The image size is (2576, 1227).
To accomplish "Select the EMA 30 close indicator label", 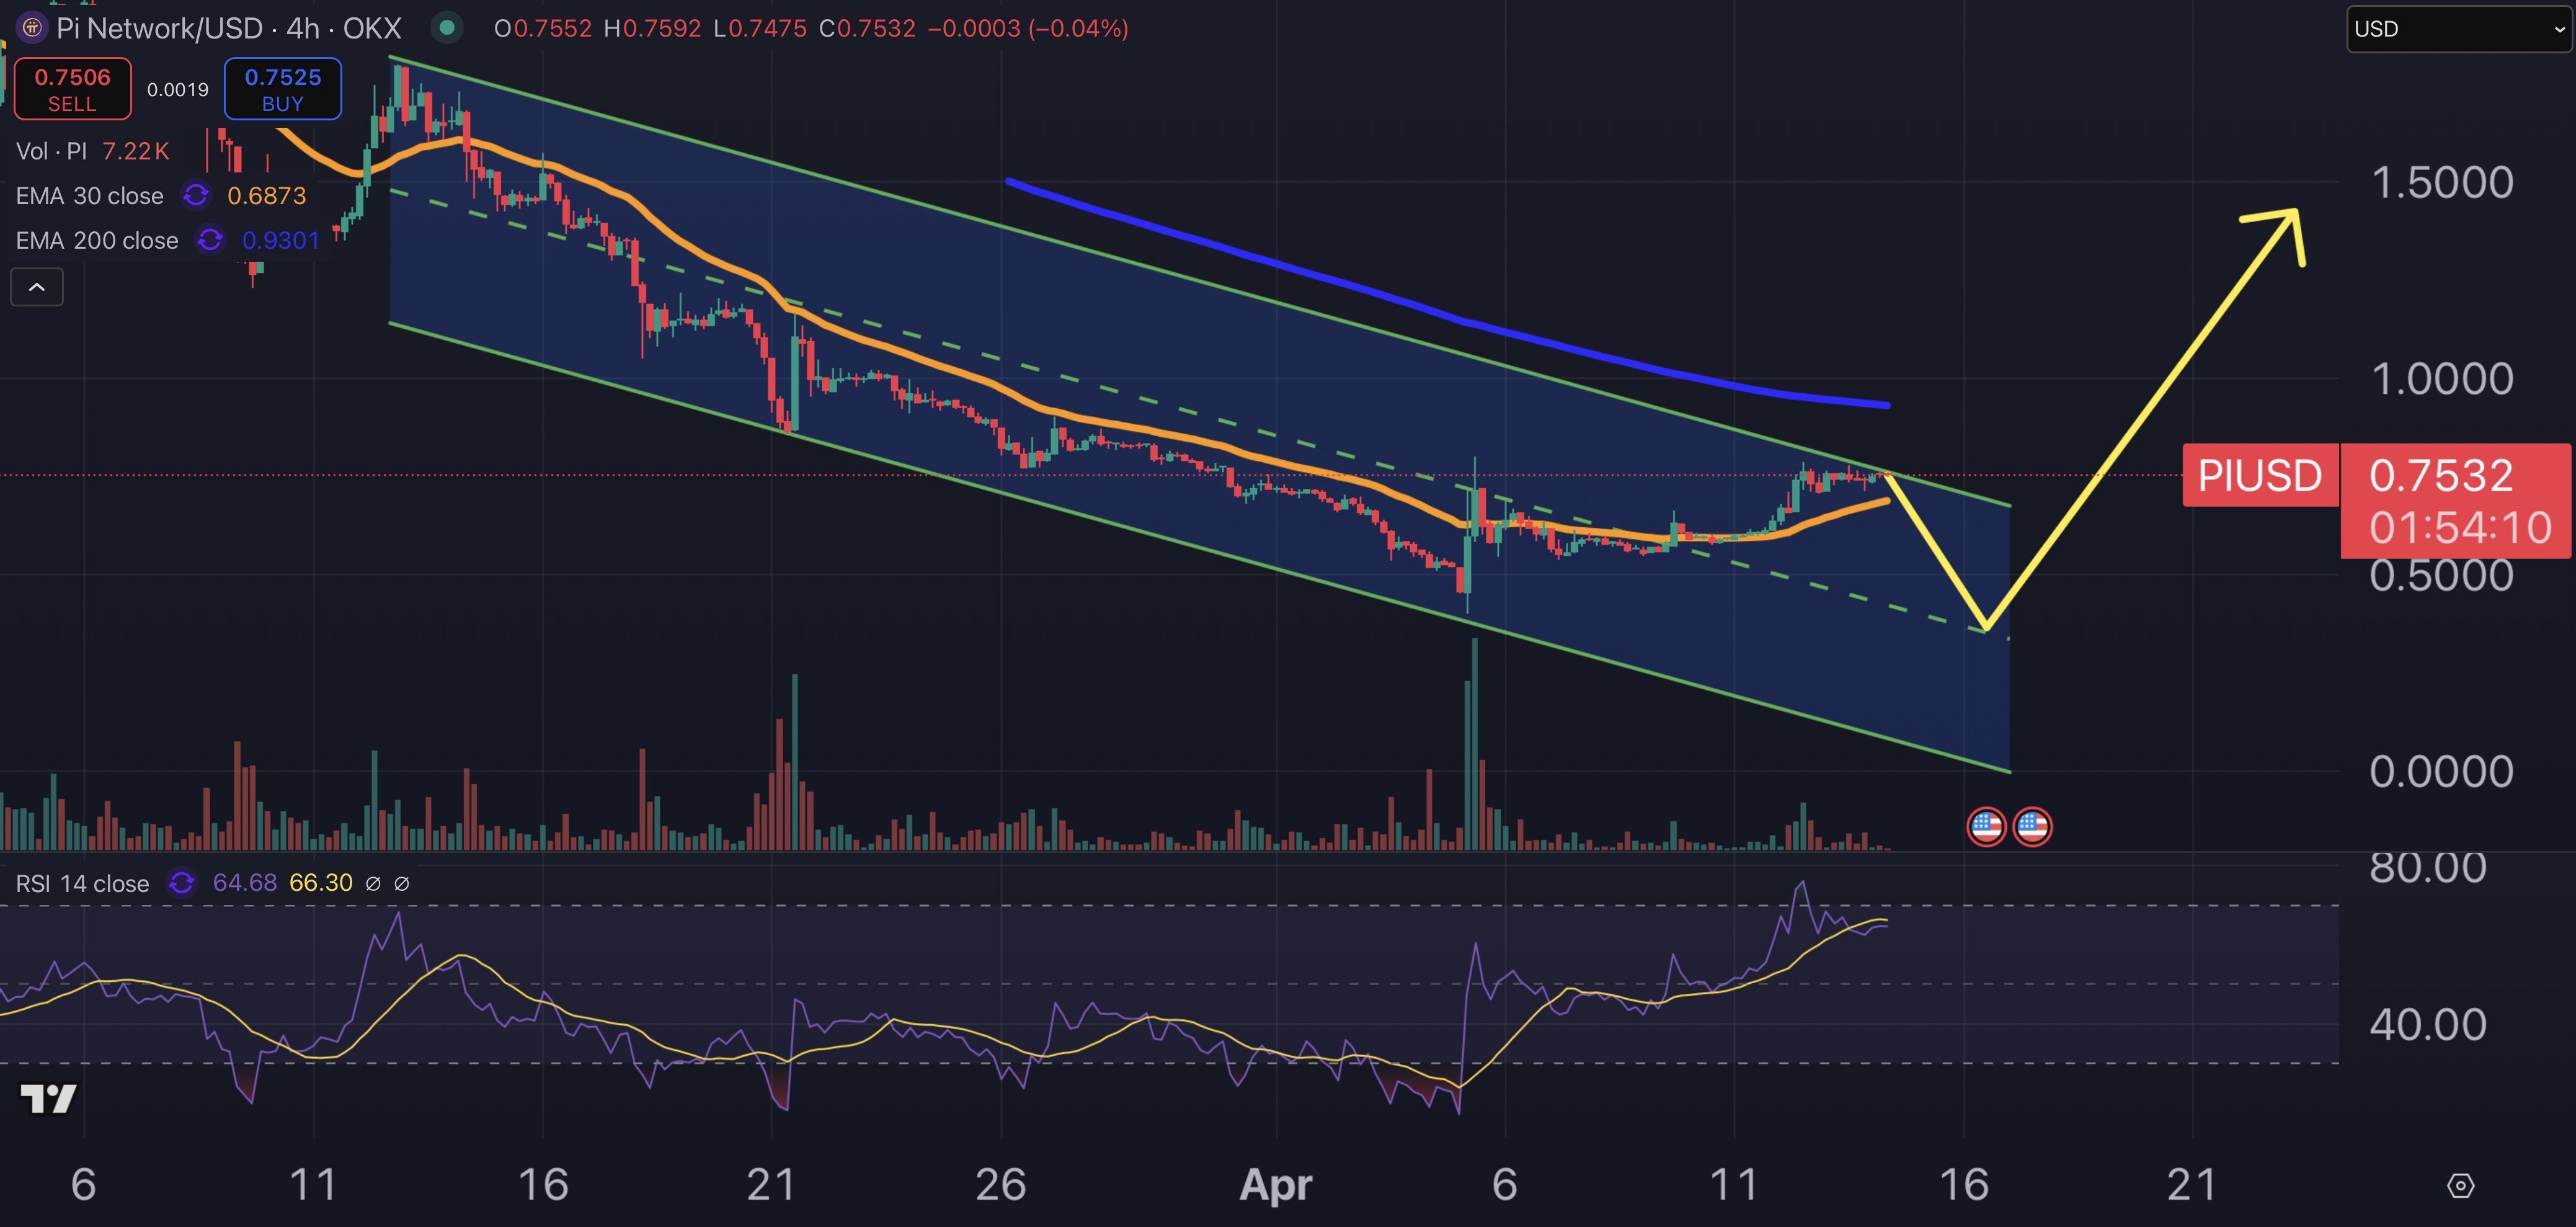I will tap(89, 196).
